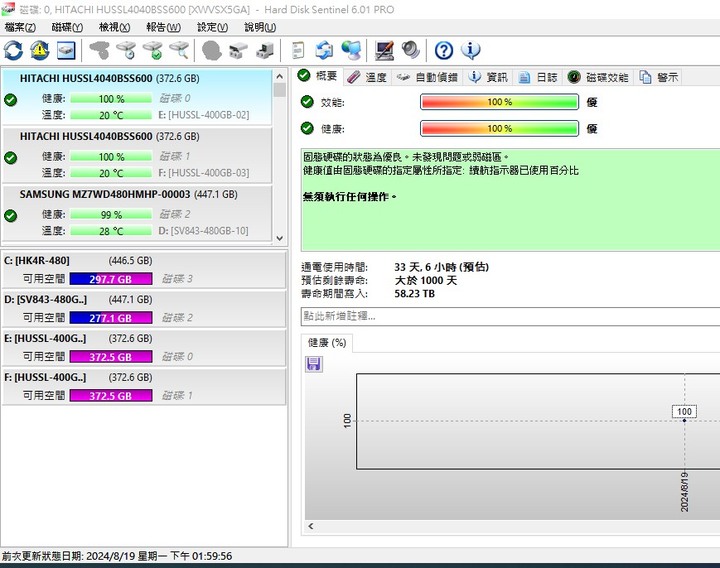Open the 檔案 menu

(20, 28)
